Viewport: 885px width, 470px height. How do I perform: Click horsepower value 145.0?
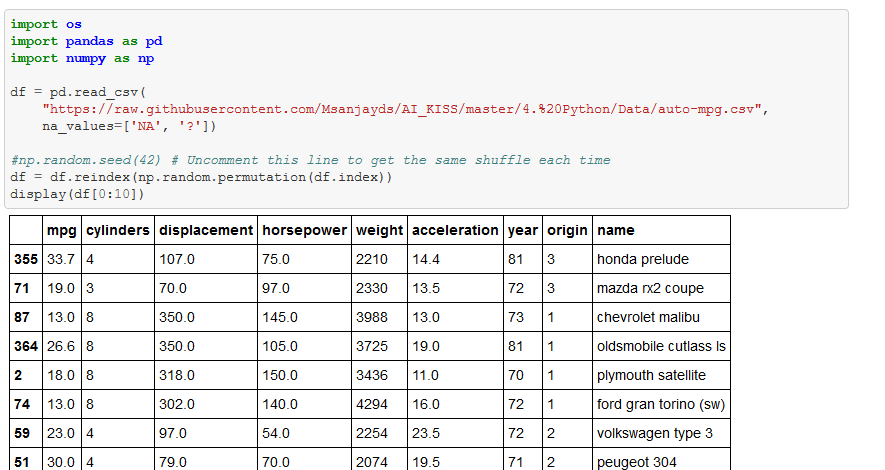point(304,317)
